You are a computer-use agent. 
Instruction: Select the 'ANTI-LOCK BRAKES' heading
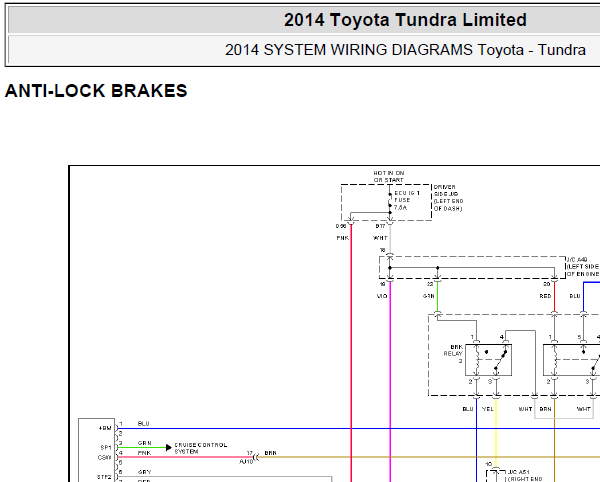tap(96, 91)
